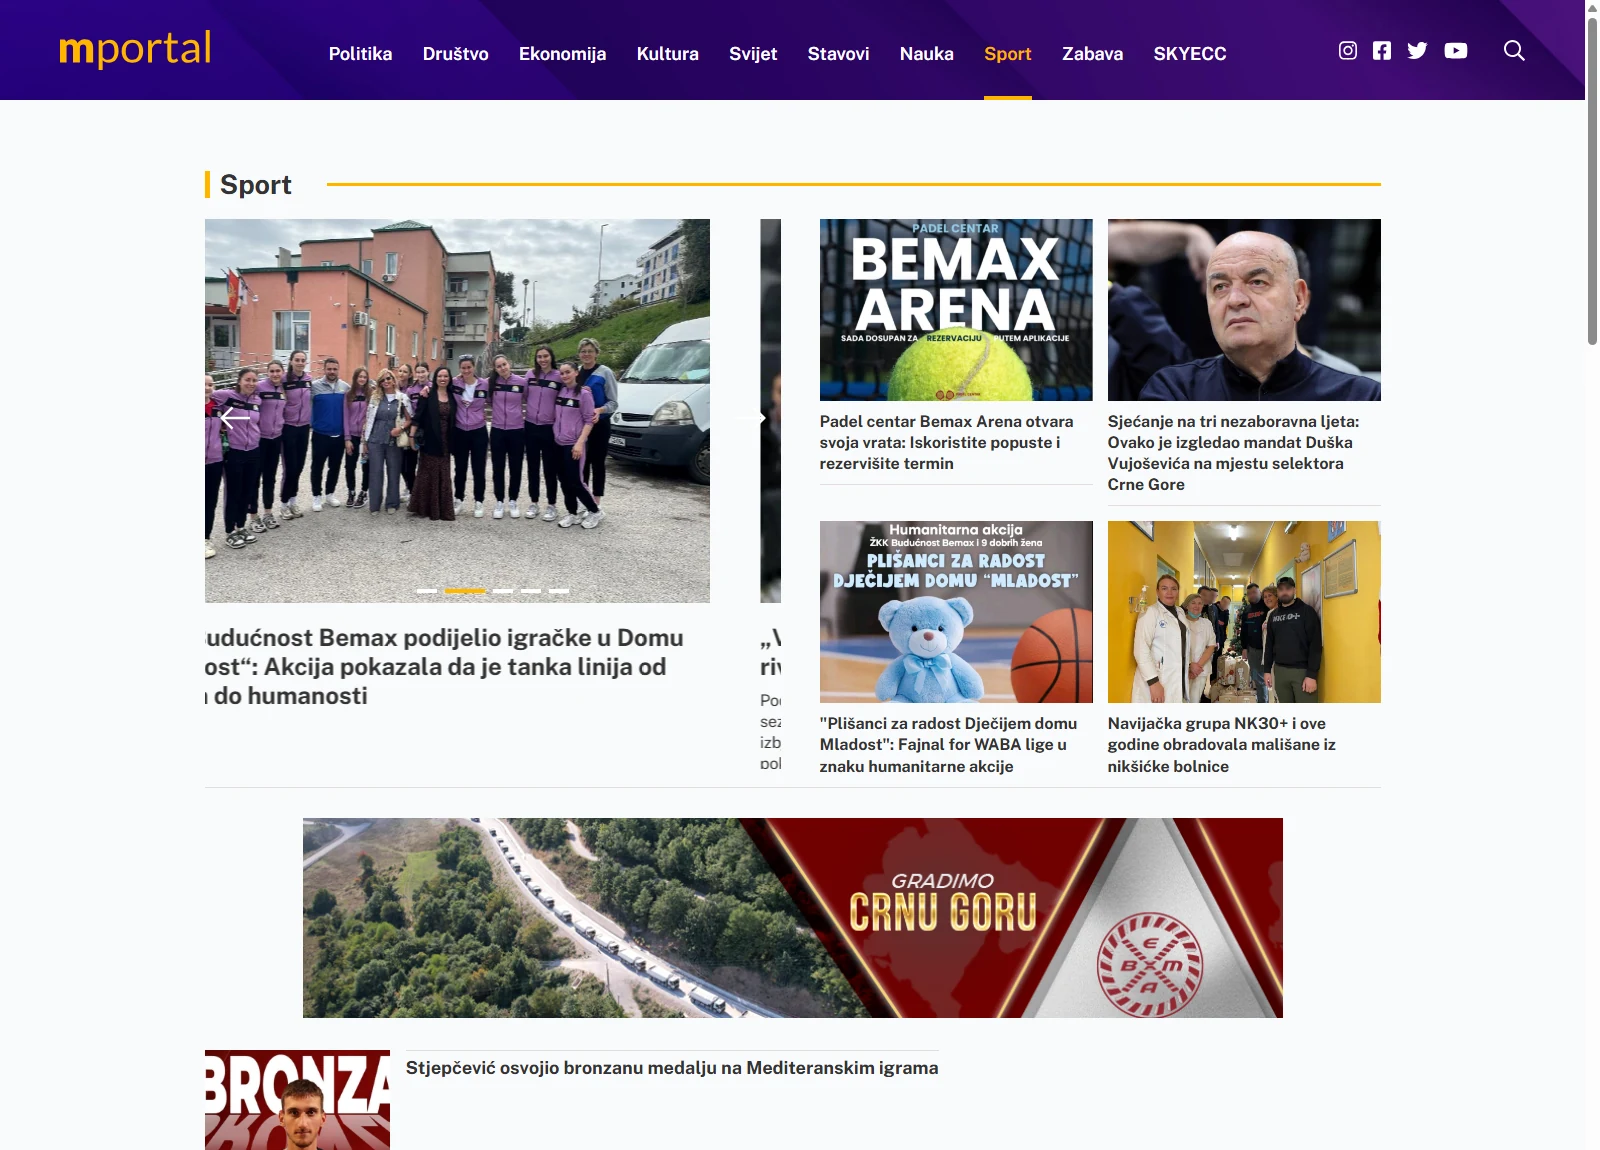This screenshot has height=1150, width=1600.
Task: Open the Gradimo Crnu Goru banner
Action: tap(793, 918)
